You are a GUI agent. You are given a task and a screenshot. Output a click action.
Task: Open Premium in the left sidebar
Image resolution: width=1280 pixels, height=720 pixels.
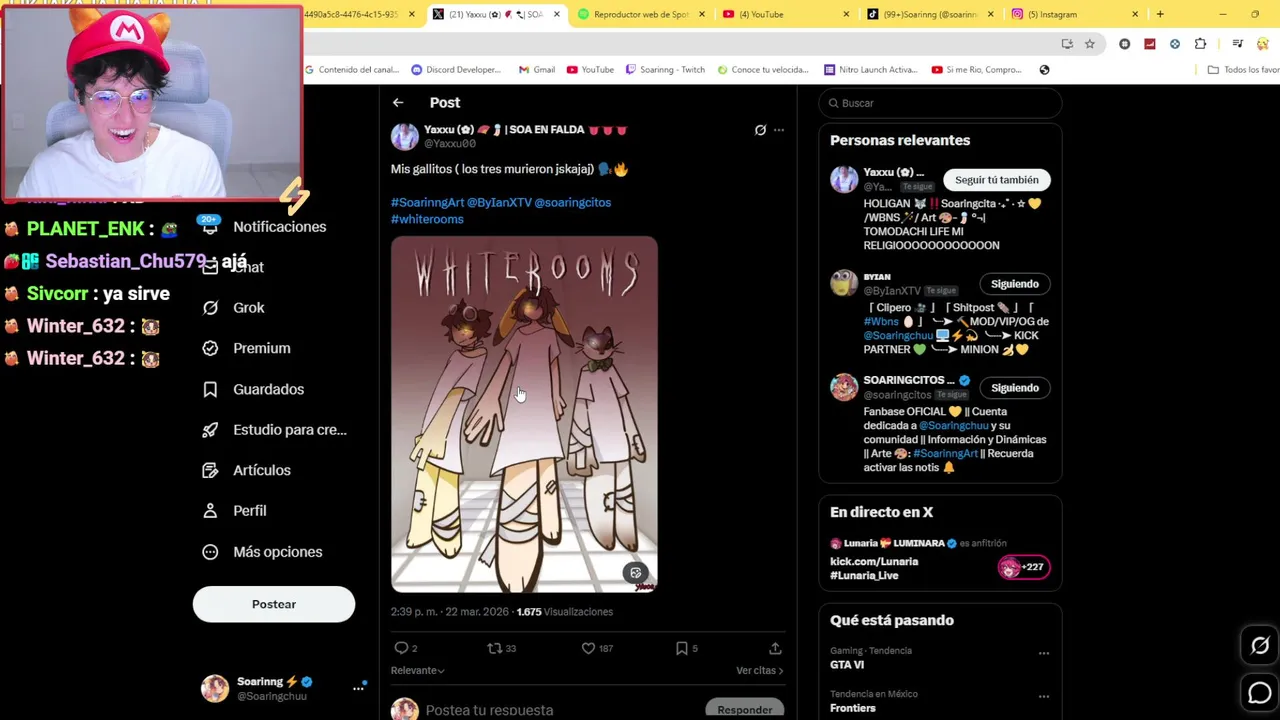246,348
